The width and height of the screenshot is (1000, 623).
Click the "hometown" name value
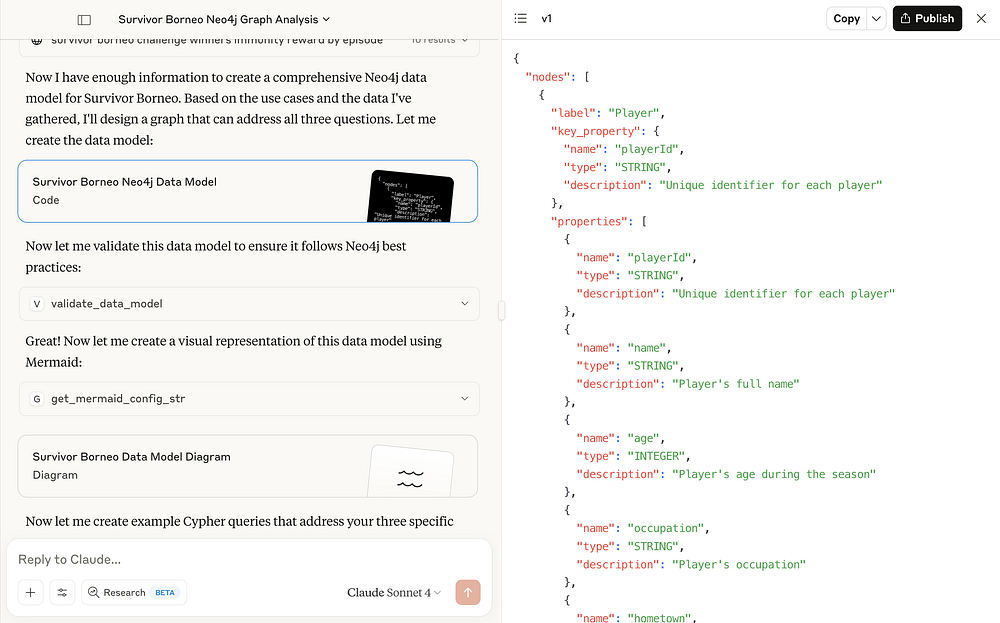[x=659, y=617]
